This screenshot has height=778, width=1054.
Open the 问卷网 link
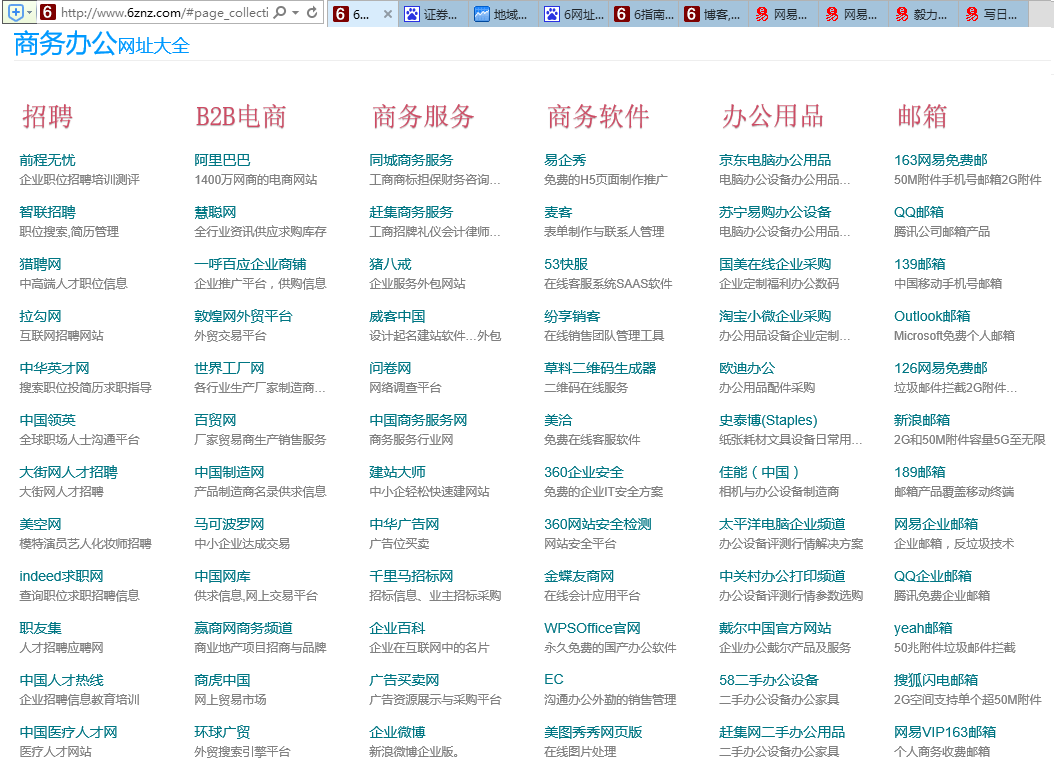tap(390, 368)
